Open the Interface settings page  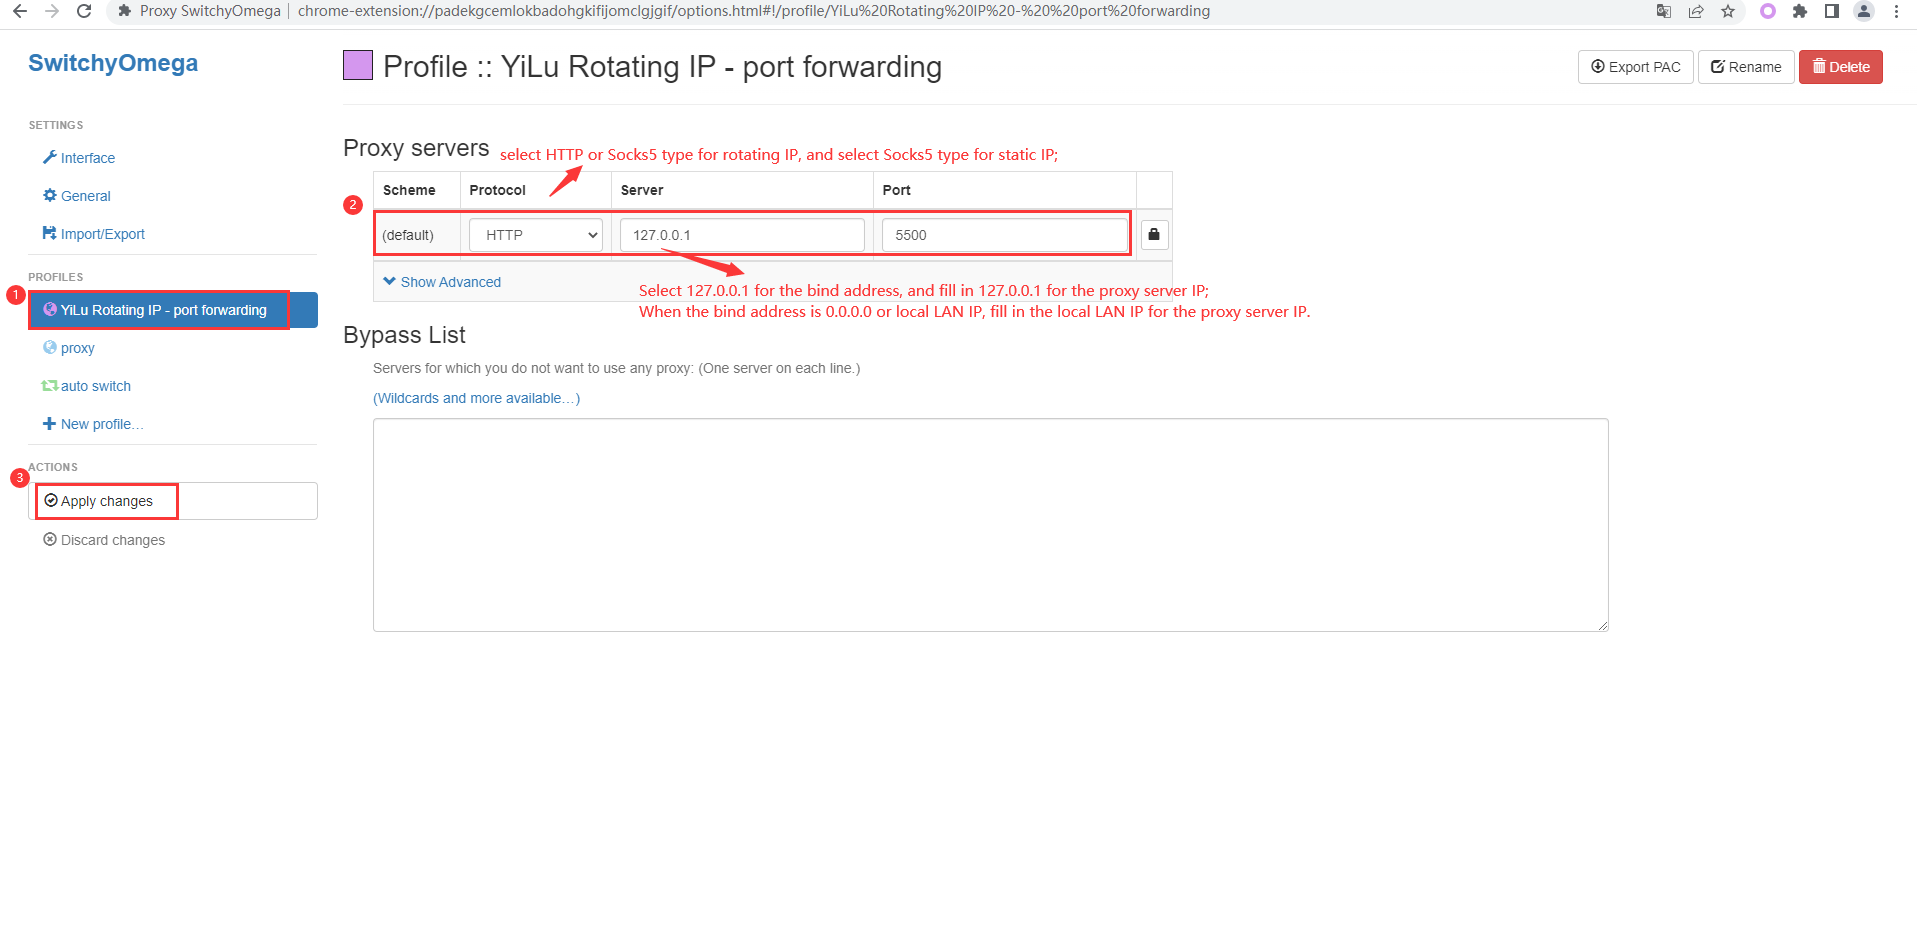pyautogui.click(x=79, y=158)
